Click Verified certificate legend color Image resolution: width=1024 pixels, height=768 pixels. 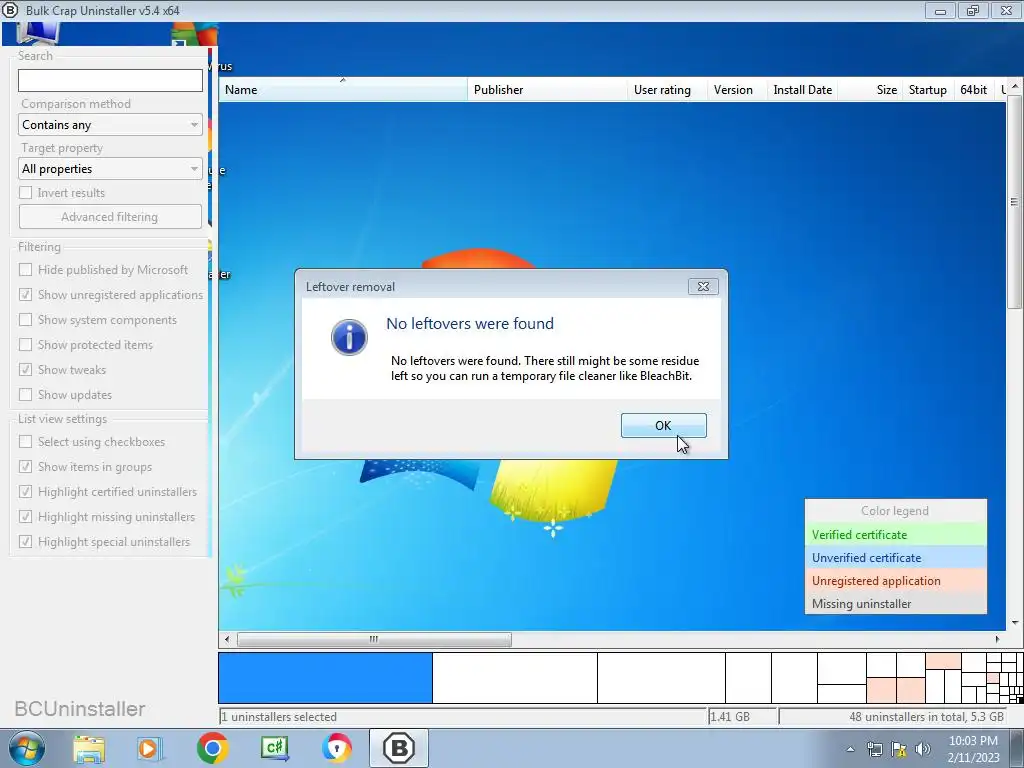coord(895,534)
